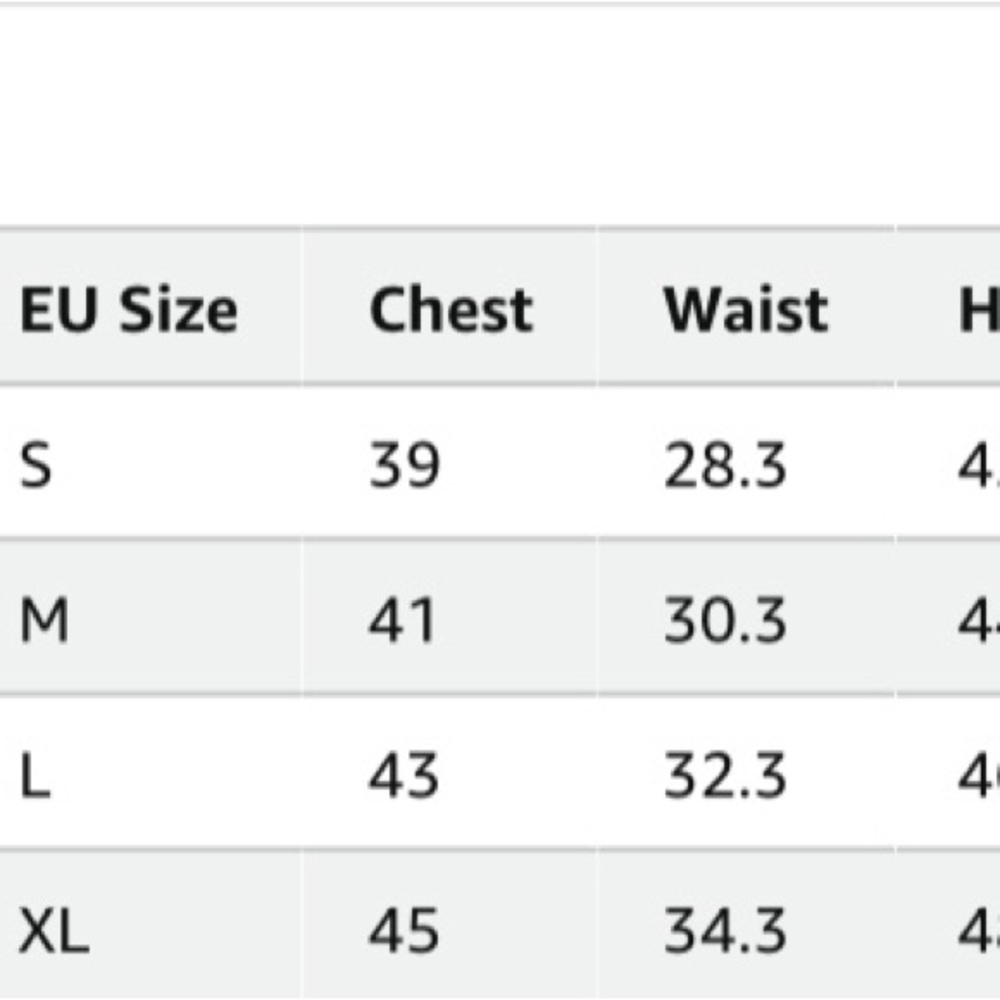
Task: Select the EU Size column header
Action: coord(129,310)
